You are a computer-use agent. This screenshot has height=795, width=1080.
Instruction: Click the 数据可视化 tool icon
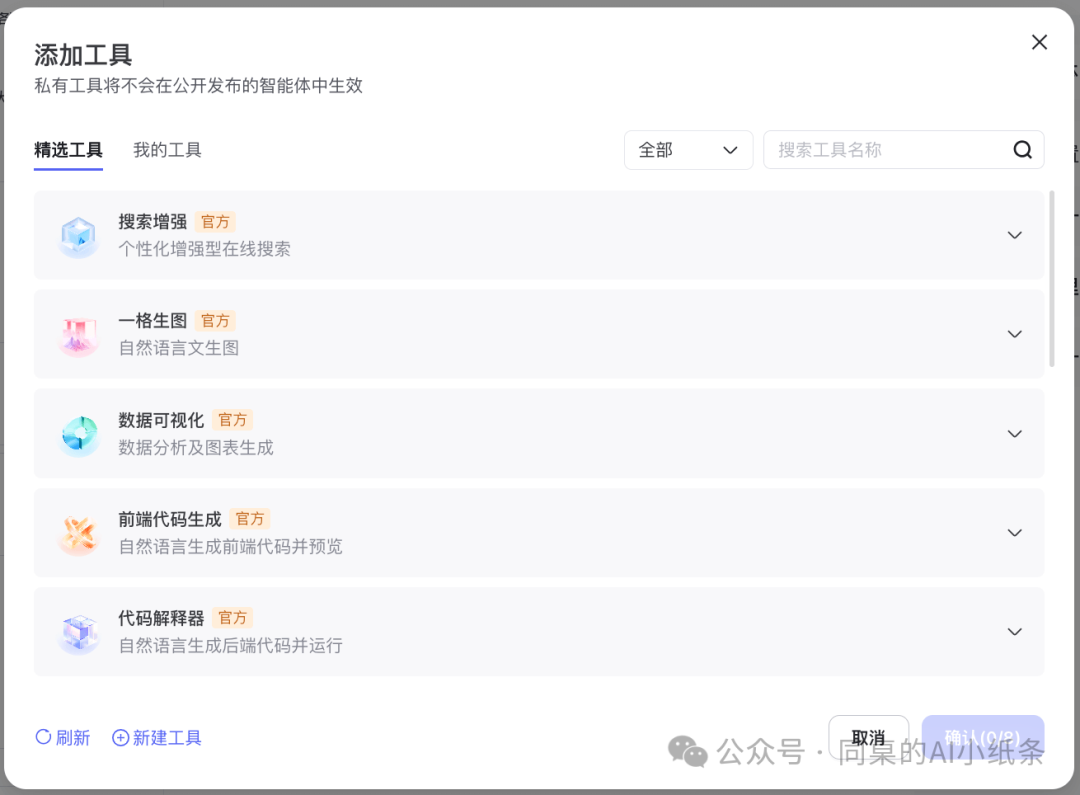tap(79, 433)
